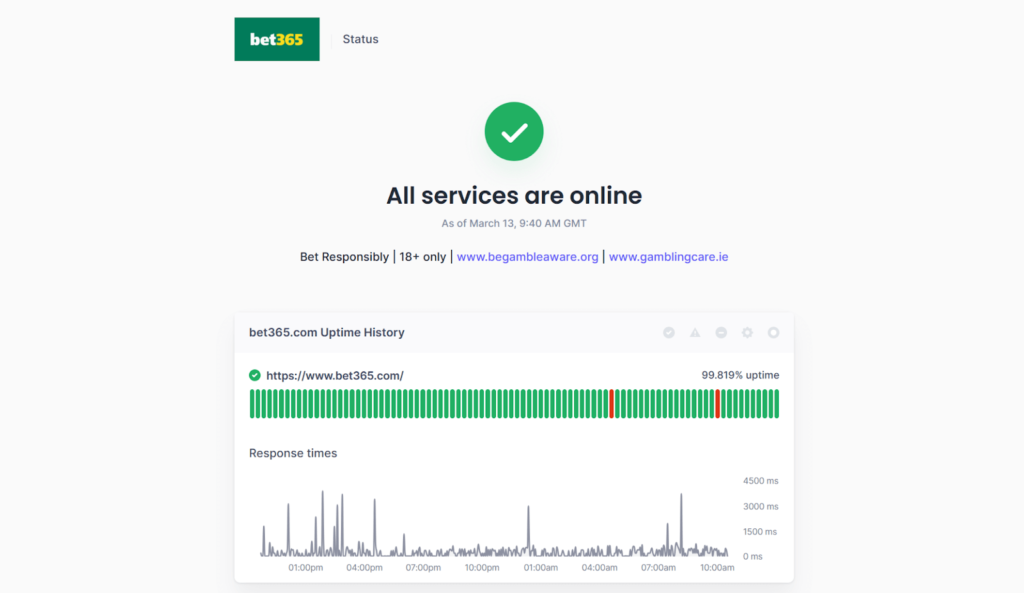Click the 'bet365.com Uptime History' heading
Screen dimensions: 1024x593
[327, 332]
